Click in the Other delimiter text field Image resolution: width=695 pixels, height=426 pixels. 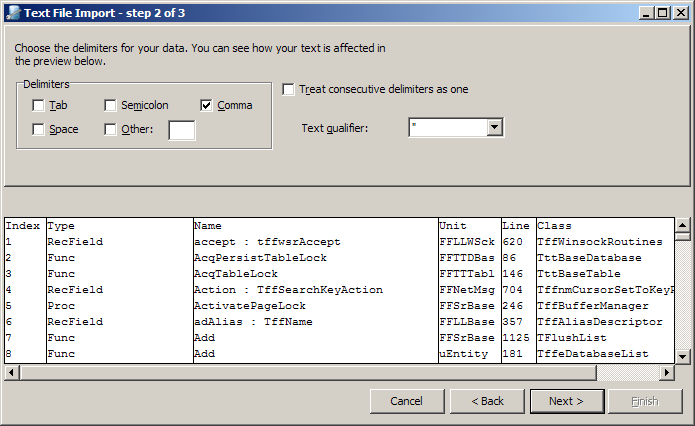point(182,130)
